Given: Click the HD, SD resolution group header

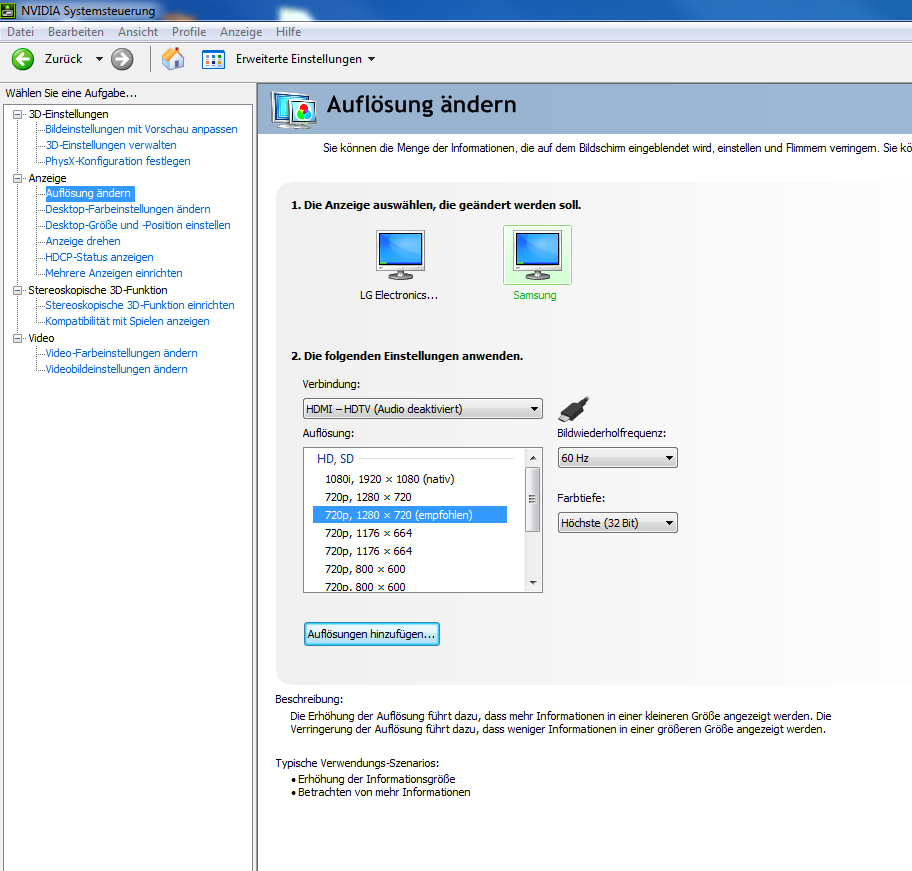Looking at the screenshot, I should [335, 459].
